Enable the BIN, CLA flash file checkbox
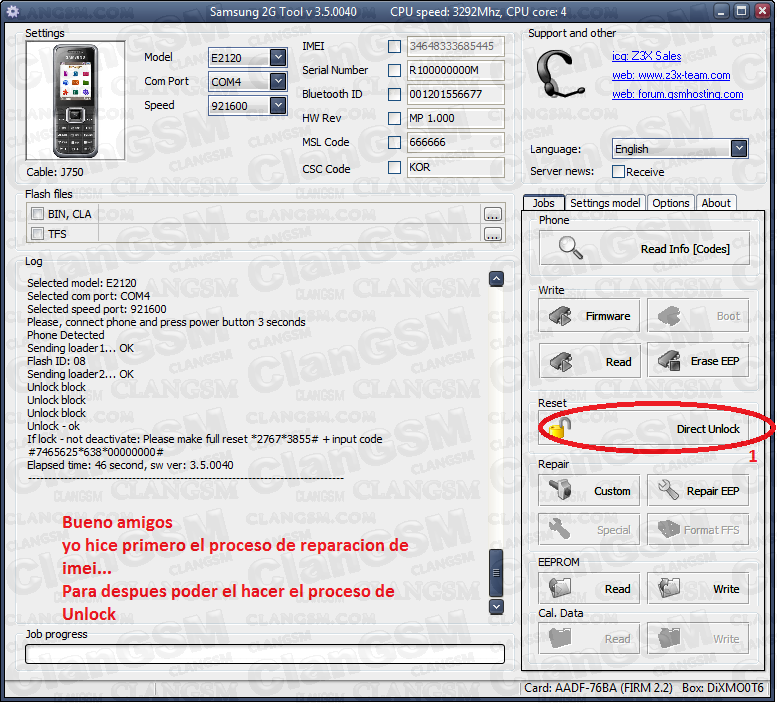The image size is (777, 703). coord(37,214)
